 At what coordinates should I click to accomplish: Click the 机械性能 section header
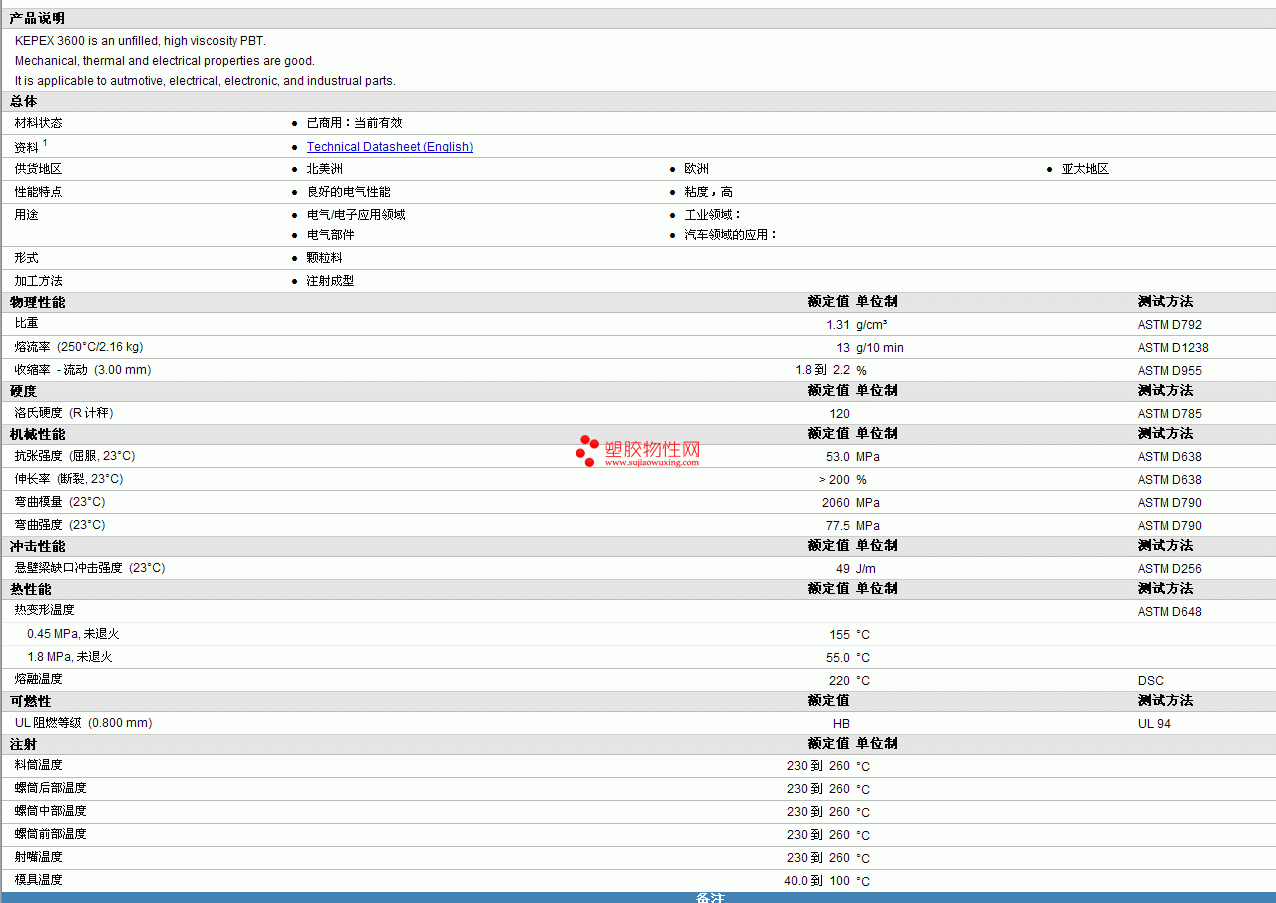37,434
